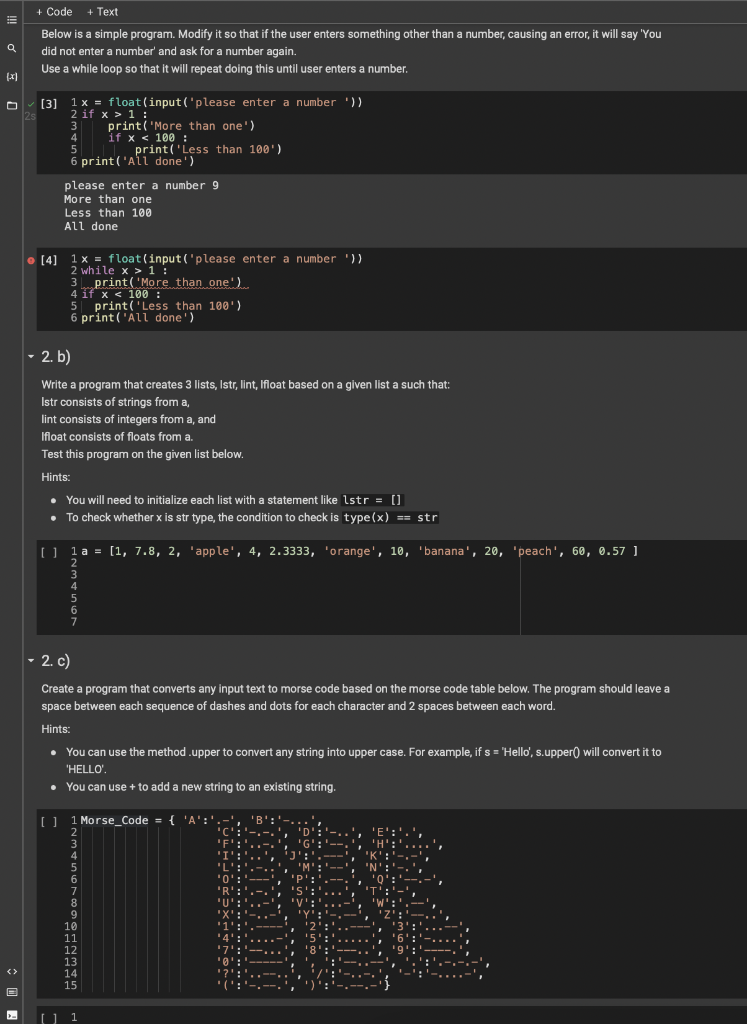Image resolution: width=747 pixels, height=1024 pixels.
Task: Click print('All done') line in cell [4]
Action: tap(138, 317)
